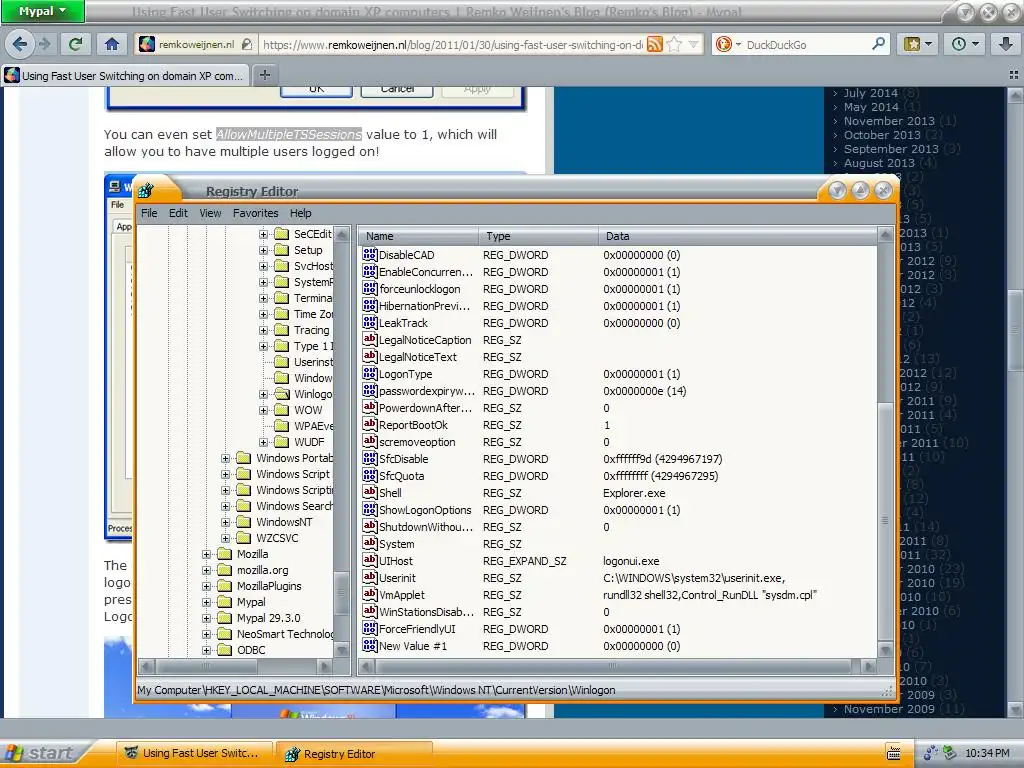The image size is (1024, 768).
Task: Expand the WOW registry key
Action: click(263, 410)
